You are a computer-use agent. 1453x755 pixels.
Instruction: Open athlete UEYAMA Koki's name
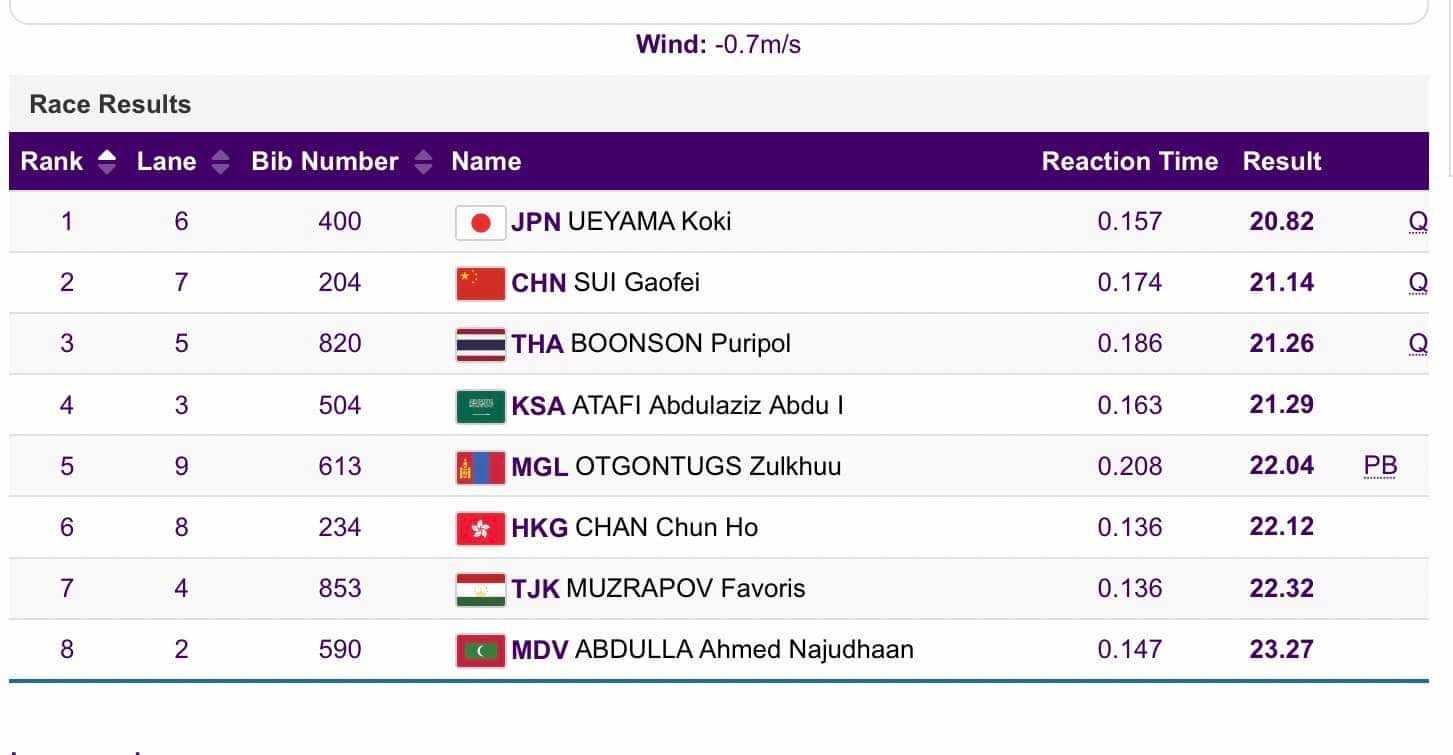click(649, 221)
